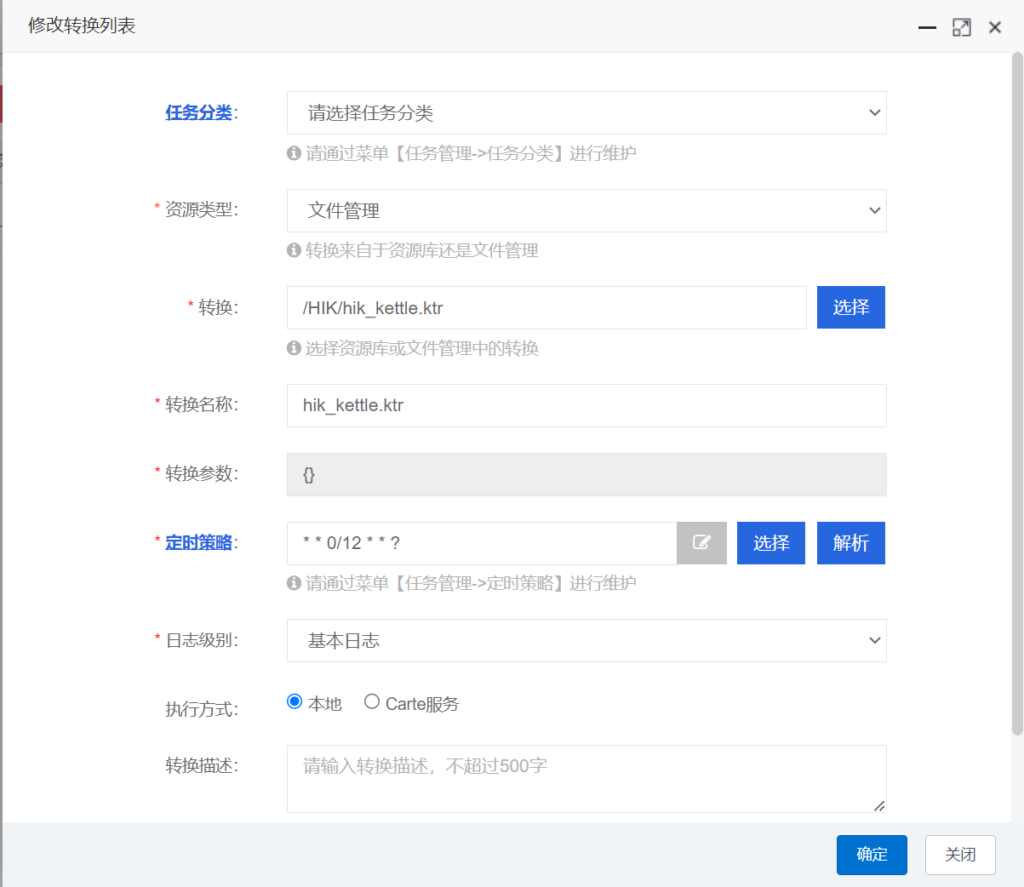Click the info icon under 定时策略
The width and height of the screenshot is (1024, 887).
(x=294, y=583)
